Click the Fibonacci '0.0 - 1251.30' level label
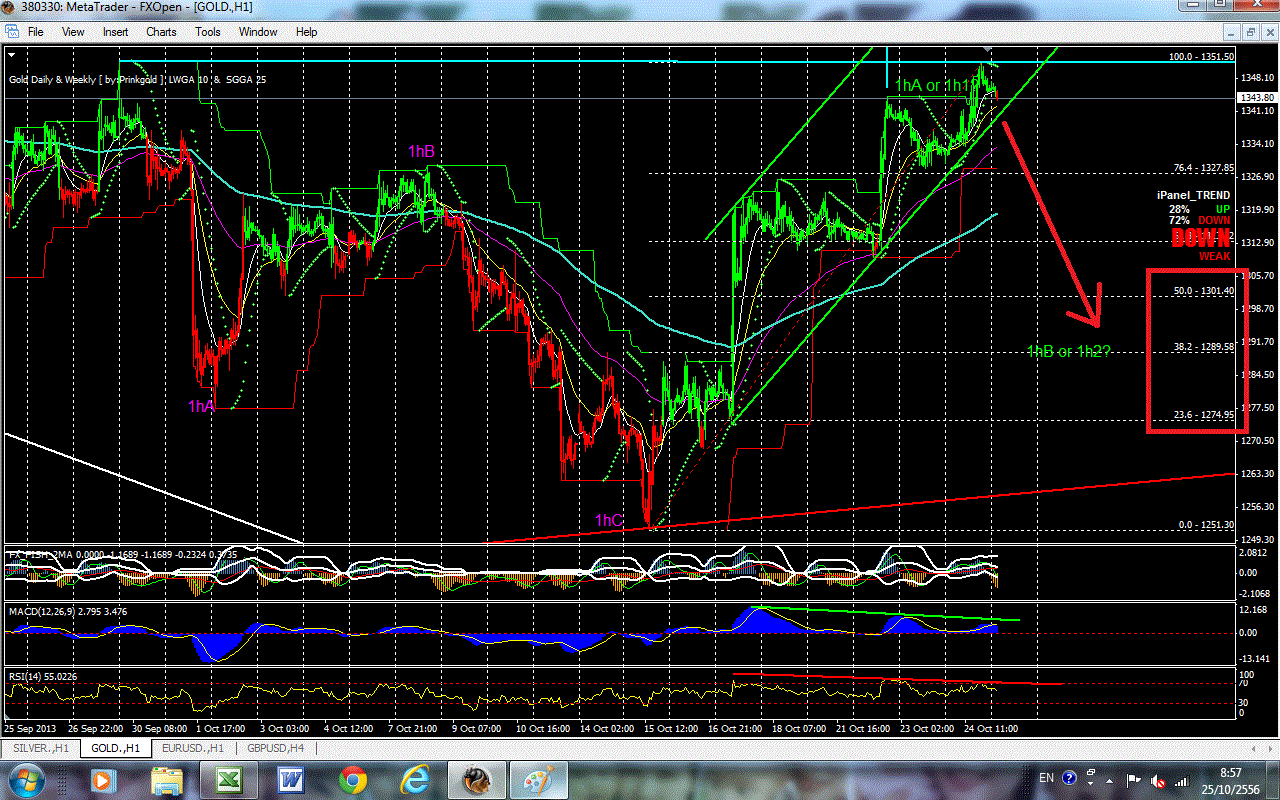Viewport: 1280px width, 800px height. (1207, 524)
